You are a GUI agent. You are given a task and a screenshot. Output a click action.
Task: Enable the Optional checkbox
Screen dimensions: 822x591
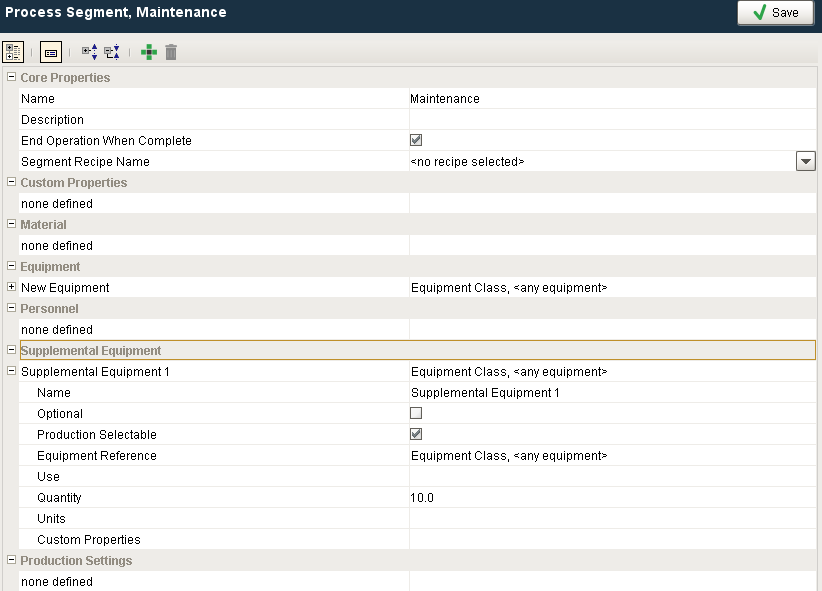416,413
